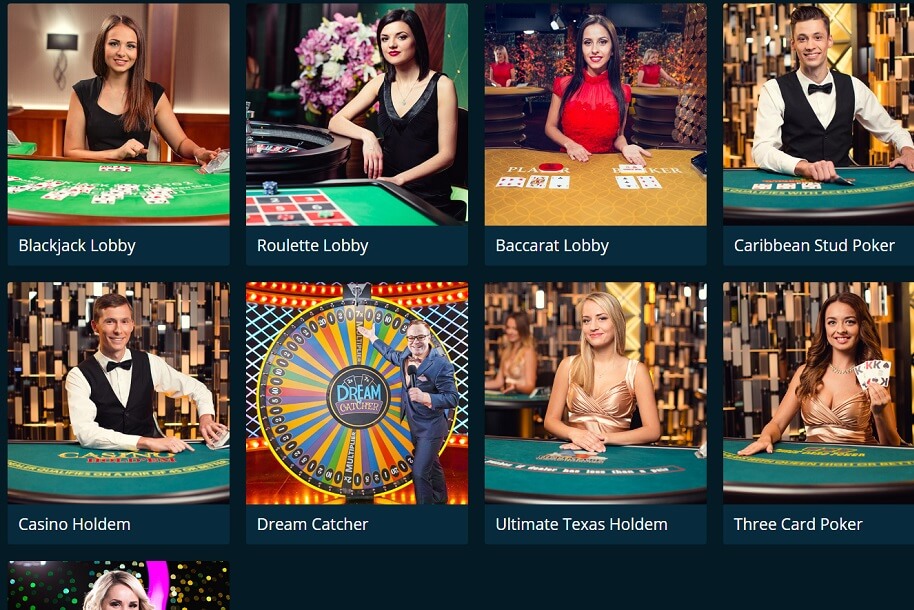The image size is (914, 610).
Task: Click the Ultimate Texas Holdem title text
Action: tap(581, 524)
